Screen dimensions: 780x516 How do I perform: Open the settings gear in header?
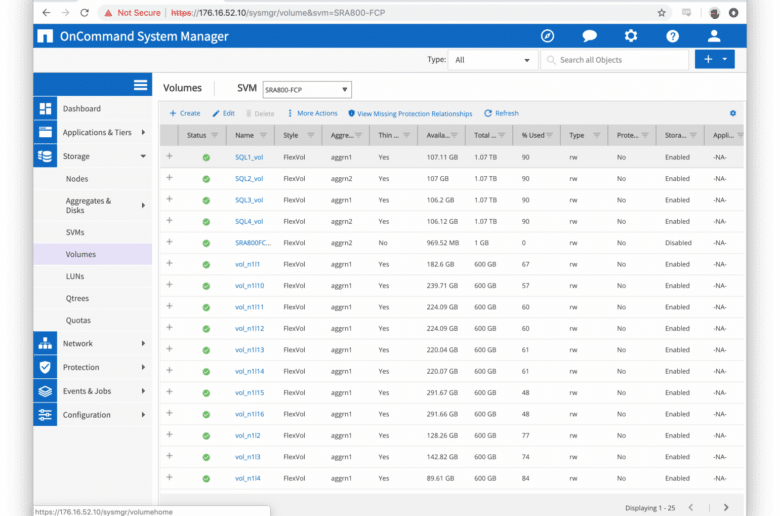pos(631,36)
